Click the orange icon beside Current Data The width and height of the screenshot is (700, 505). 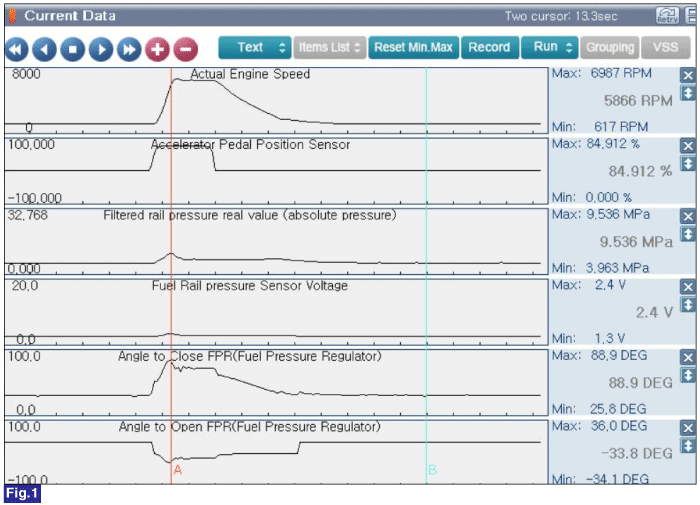pyautogui.click(x=12, y=16)
